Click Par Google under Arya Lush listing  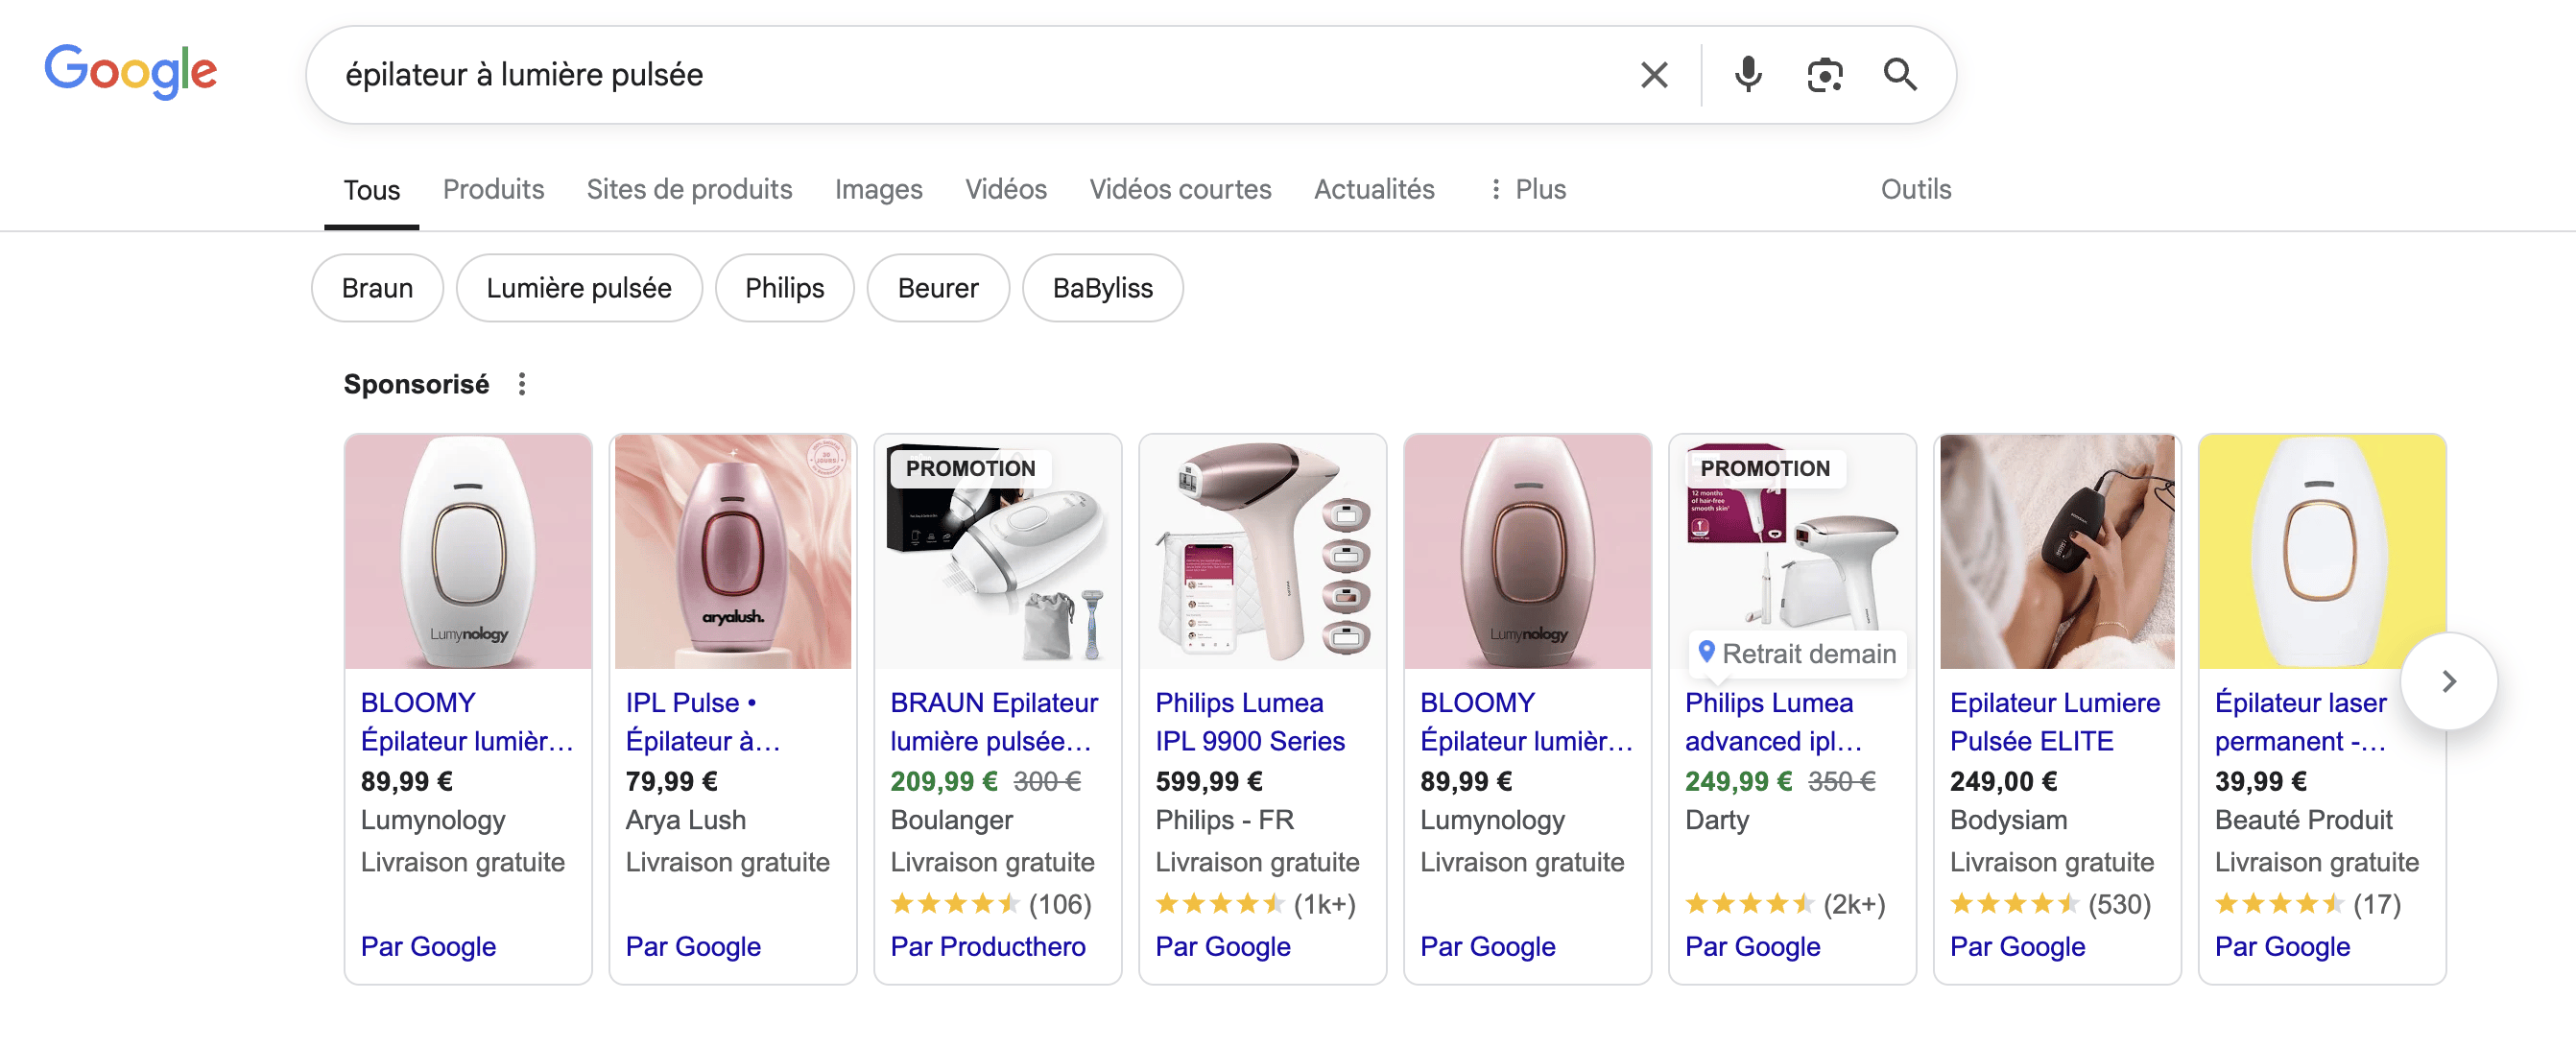coord(693,946)
